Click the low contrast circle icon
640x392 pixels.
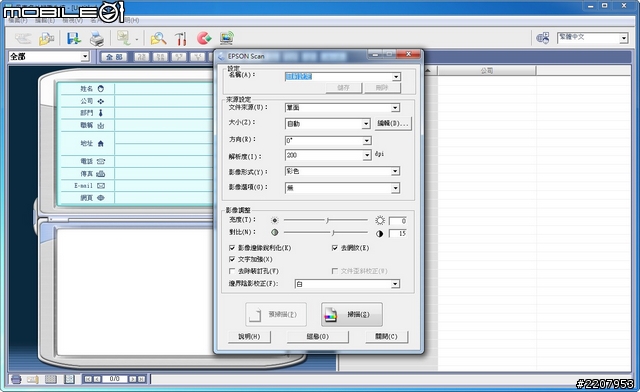tap(275, 232)
